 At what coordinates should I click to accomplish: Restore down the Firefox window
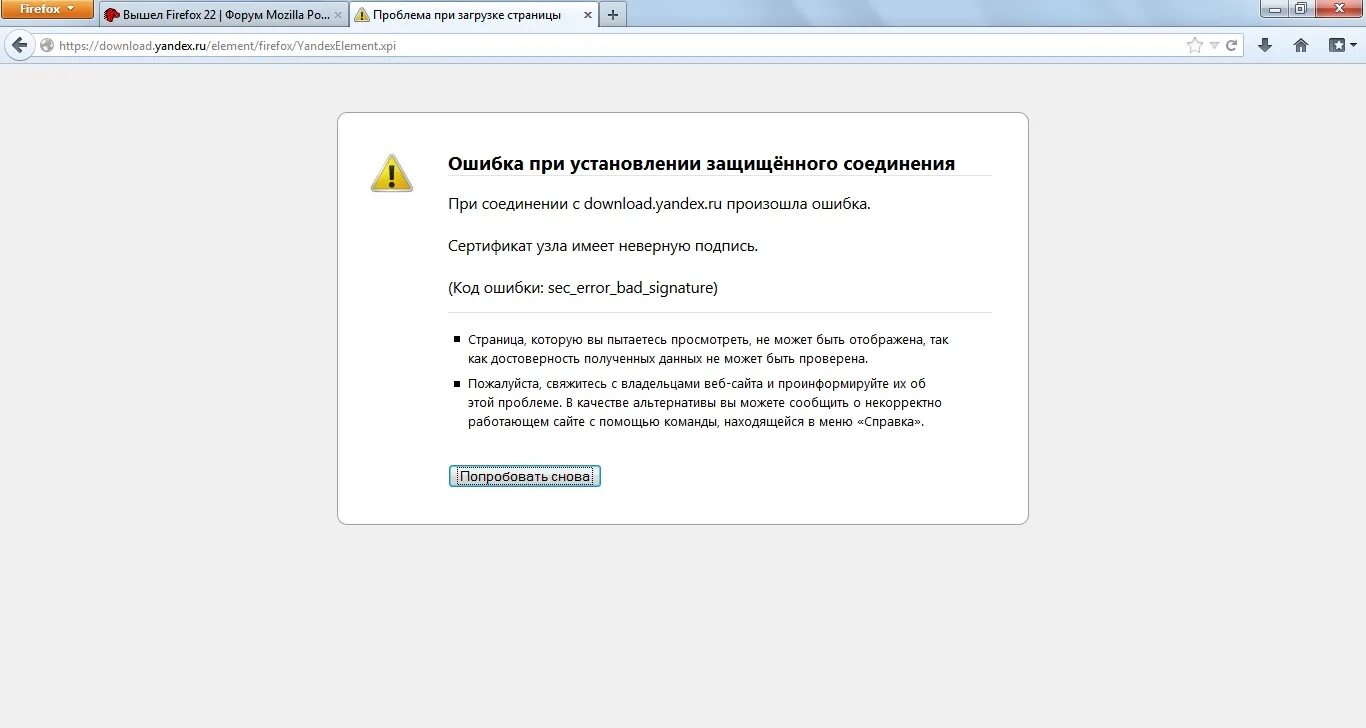[x=1300, y=9]
